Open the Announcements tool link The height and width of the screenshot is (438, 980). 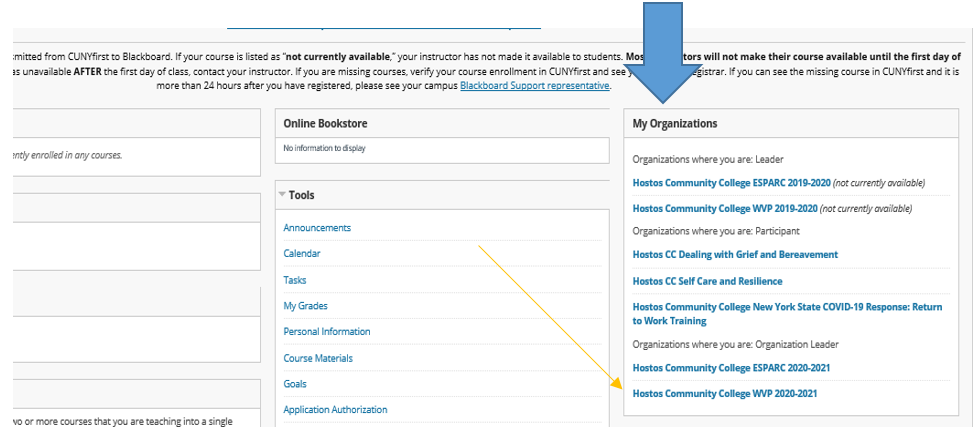click(x=317, y=228)
